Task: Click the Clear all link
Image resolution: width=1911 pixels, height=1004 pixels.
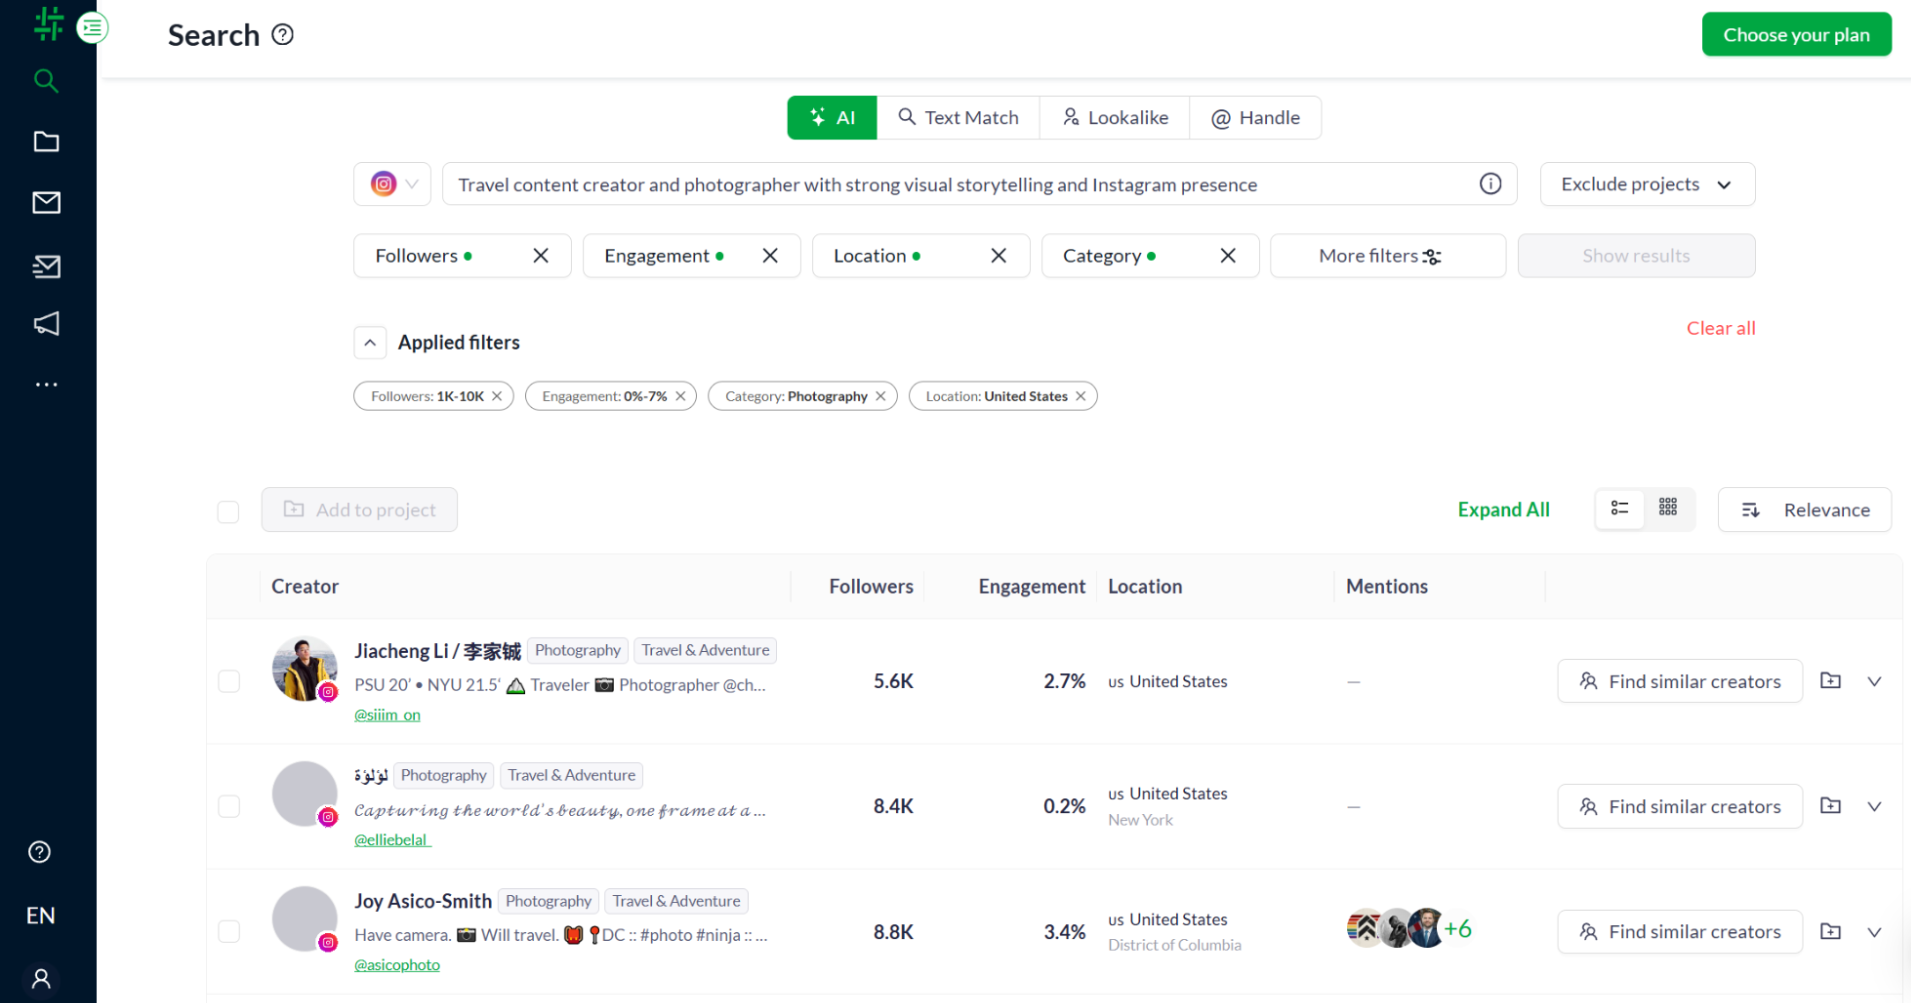Action: tap(1720, 328)
